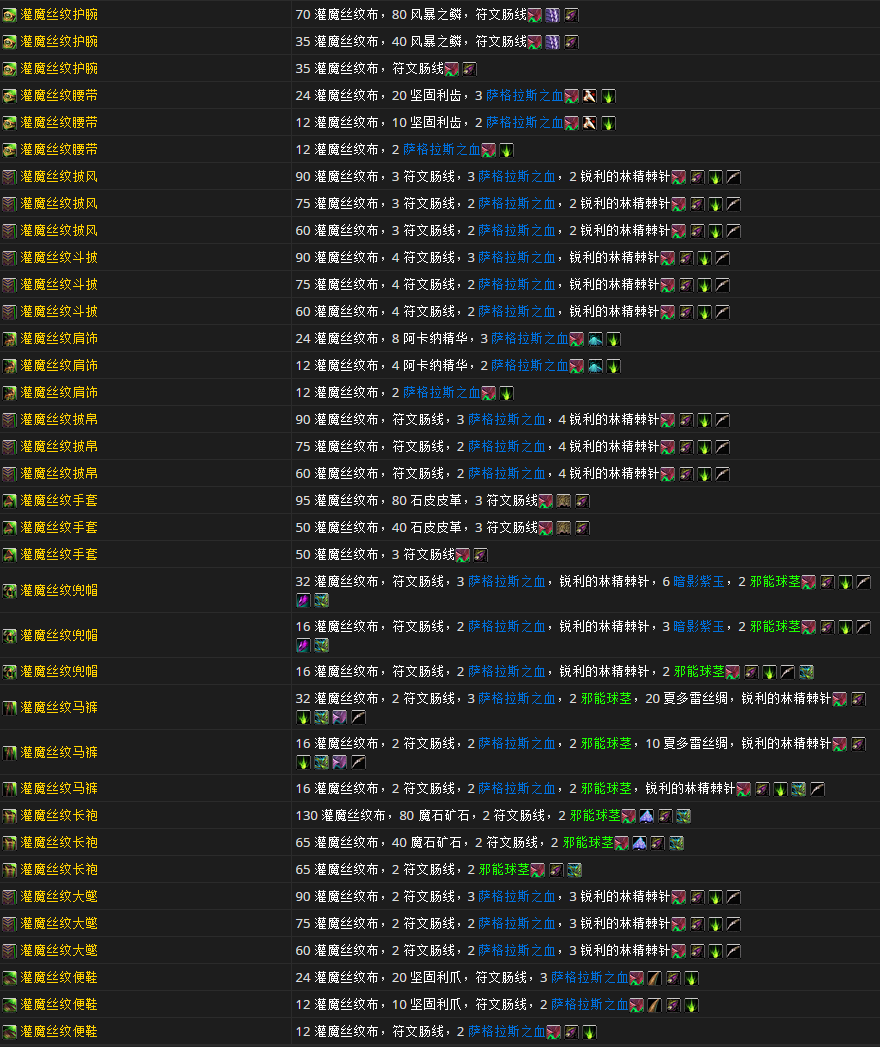Open 萨格拉斯之血 link in 12 灌魔丝纹布, 10 坚固利齿 row
The image size is (880, 1047).
pos(525,122)
